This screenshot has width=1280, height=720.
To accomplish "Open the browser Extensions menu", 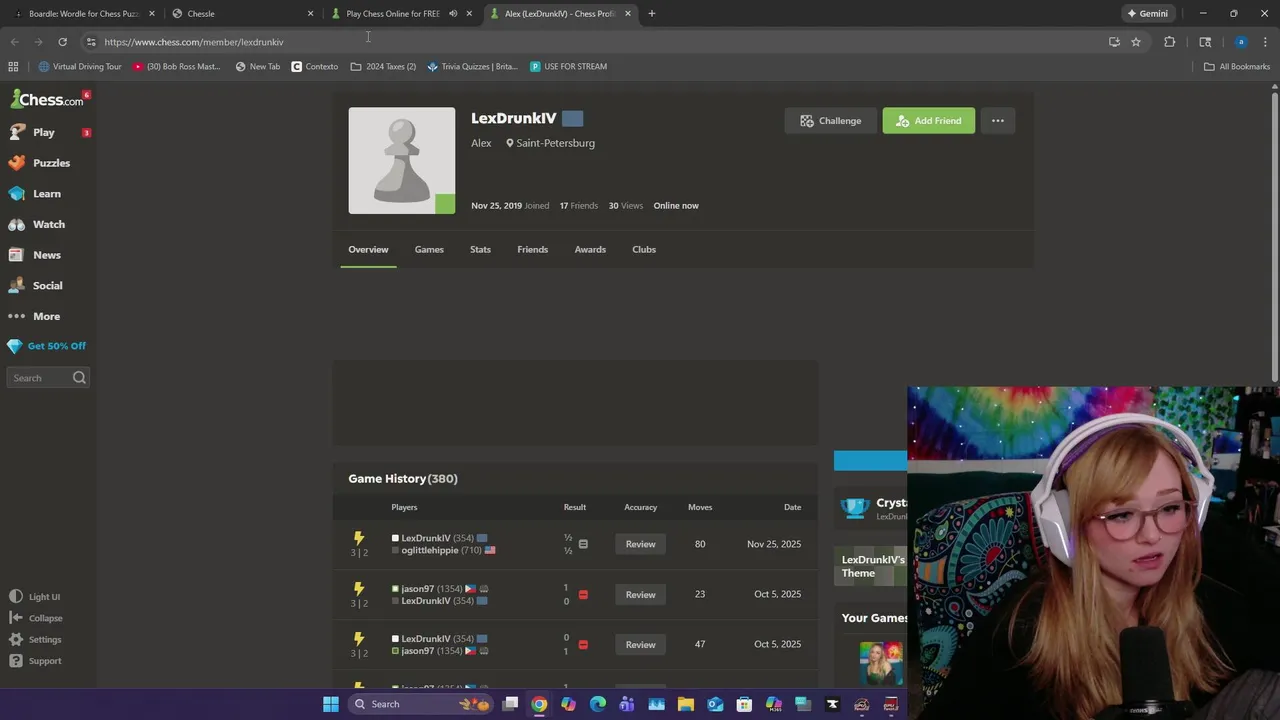I will click(1169, 42).
